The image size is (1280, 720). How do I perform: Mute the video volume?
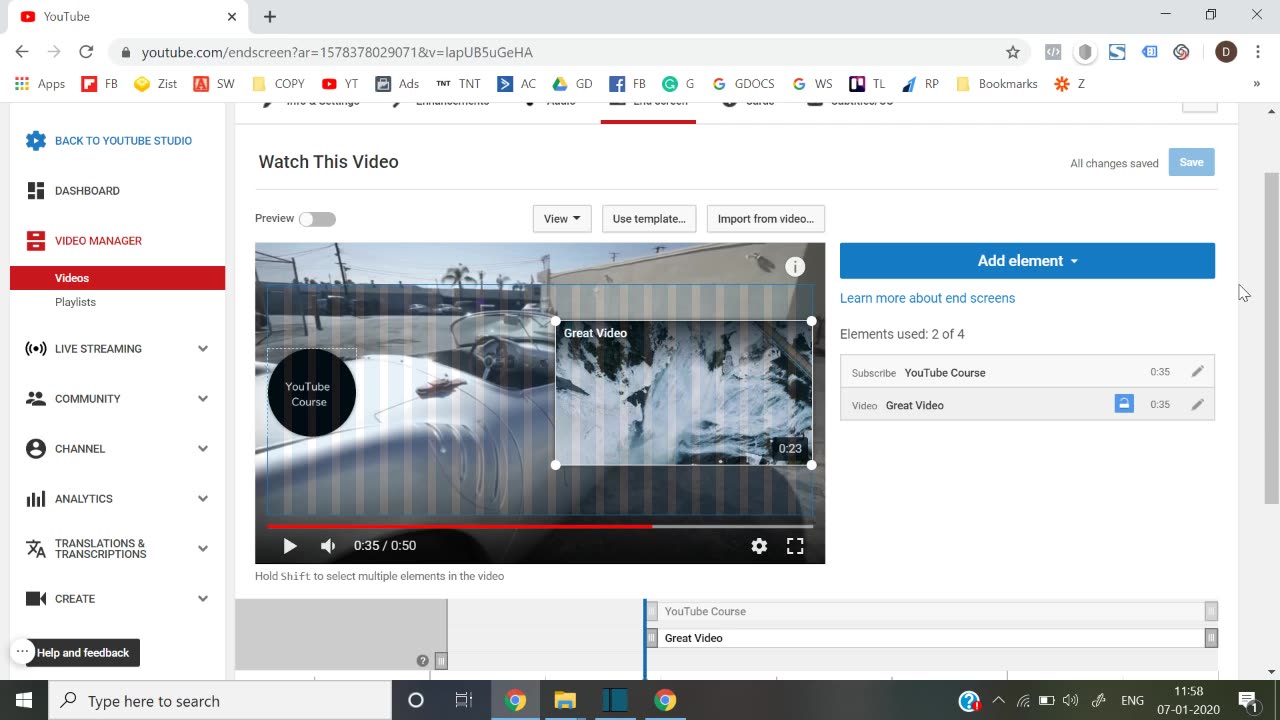[328, 546]
